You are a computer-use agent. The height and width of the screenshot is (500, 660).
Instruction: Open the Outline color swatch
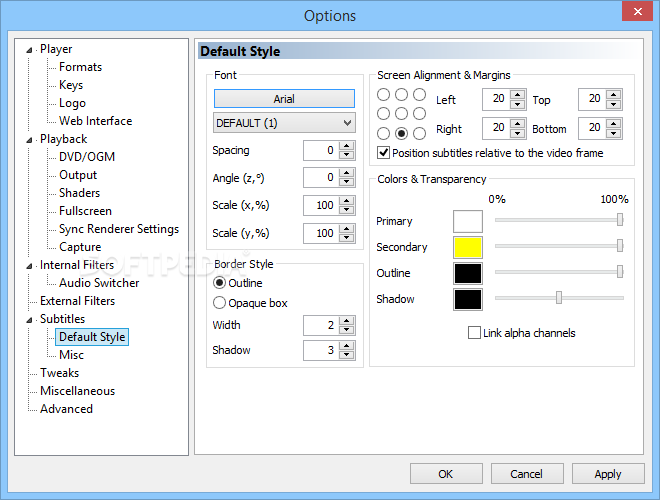(468, 274)
